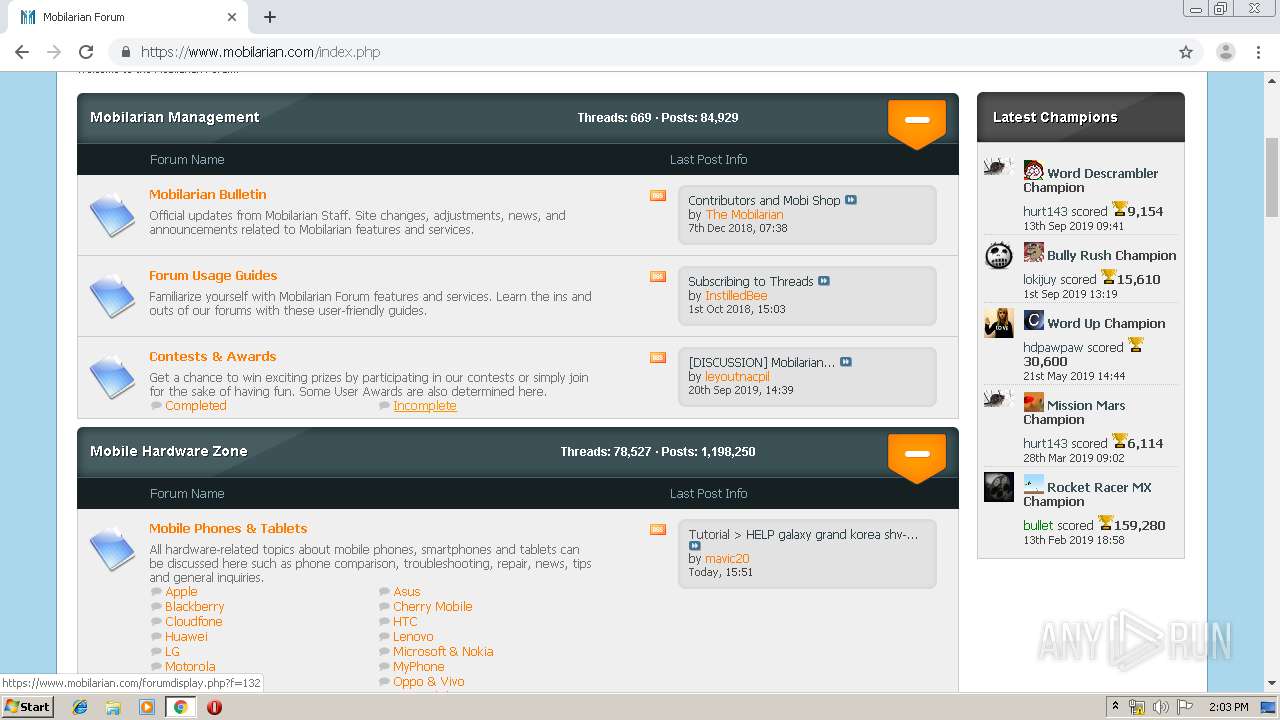
Task: Open the Windows Start menu
Action: [27, 706]
